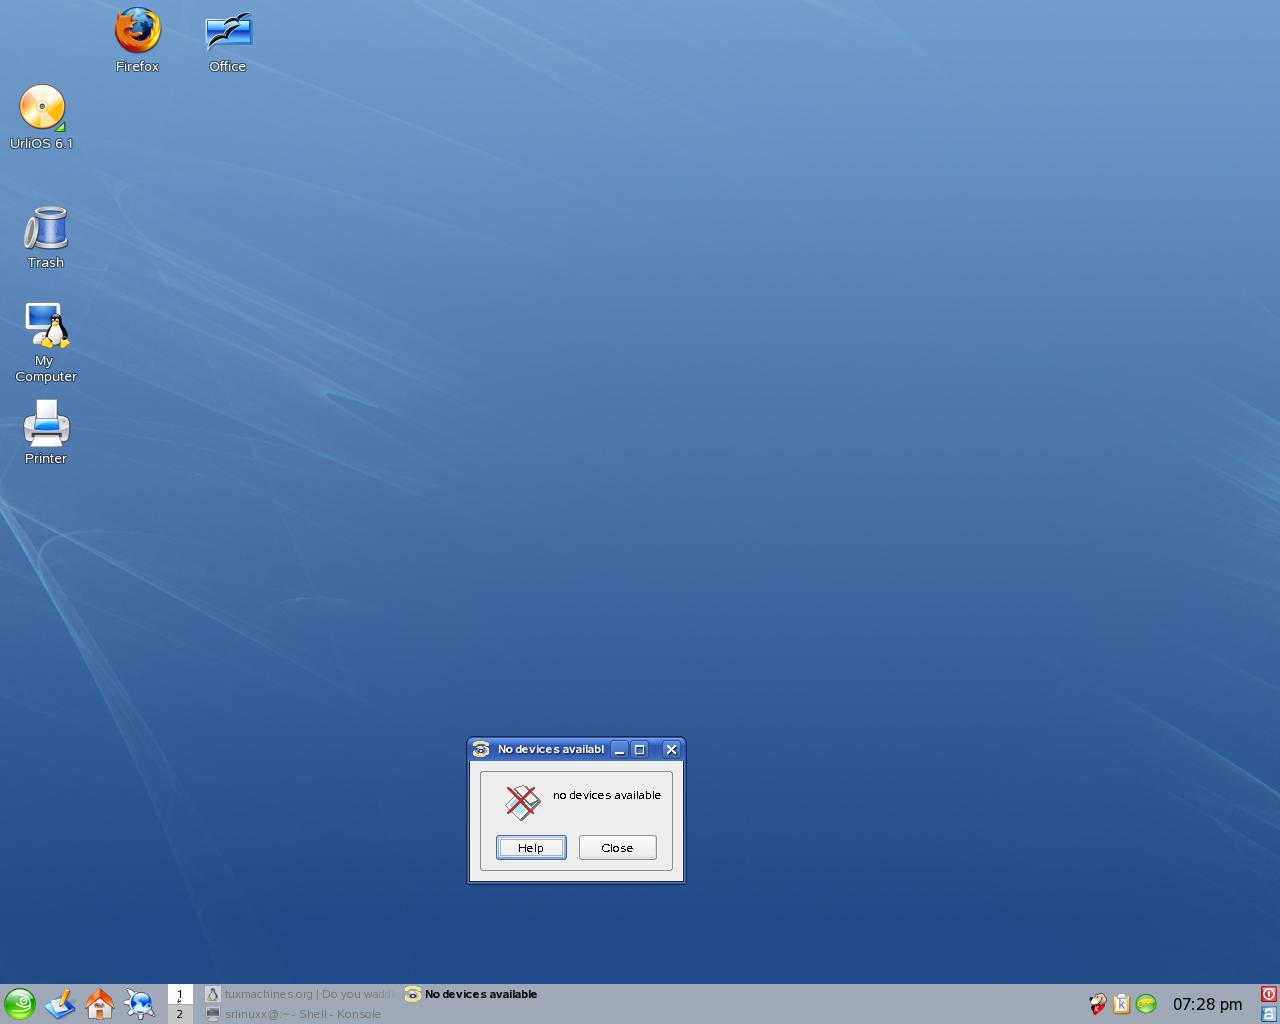The height and width of the screenshot is (1024, 1280).
Task: Close the dialog using the title bar X
Action: tap(671, 749)
